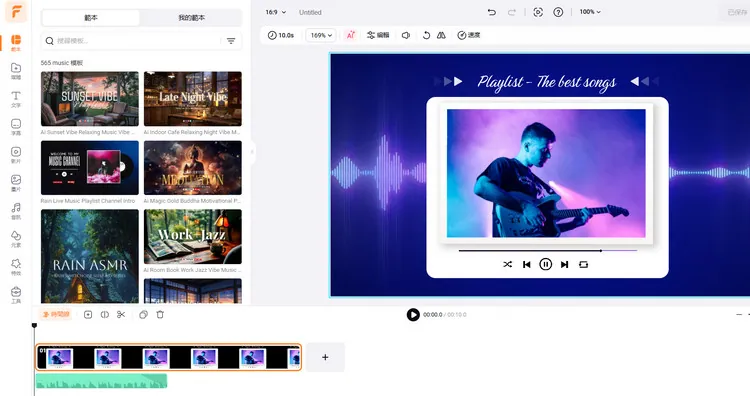This screenshot has height=396, width=750.
Task: Click the volume speaker icon
Action: pyautogui.click(x=406, y=35)
